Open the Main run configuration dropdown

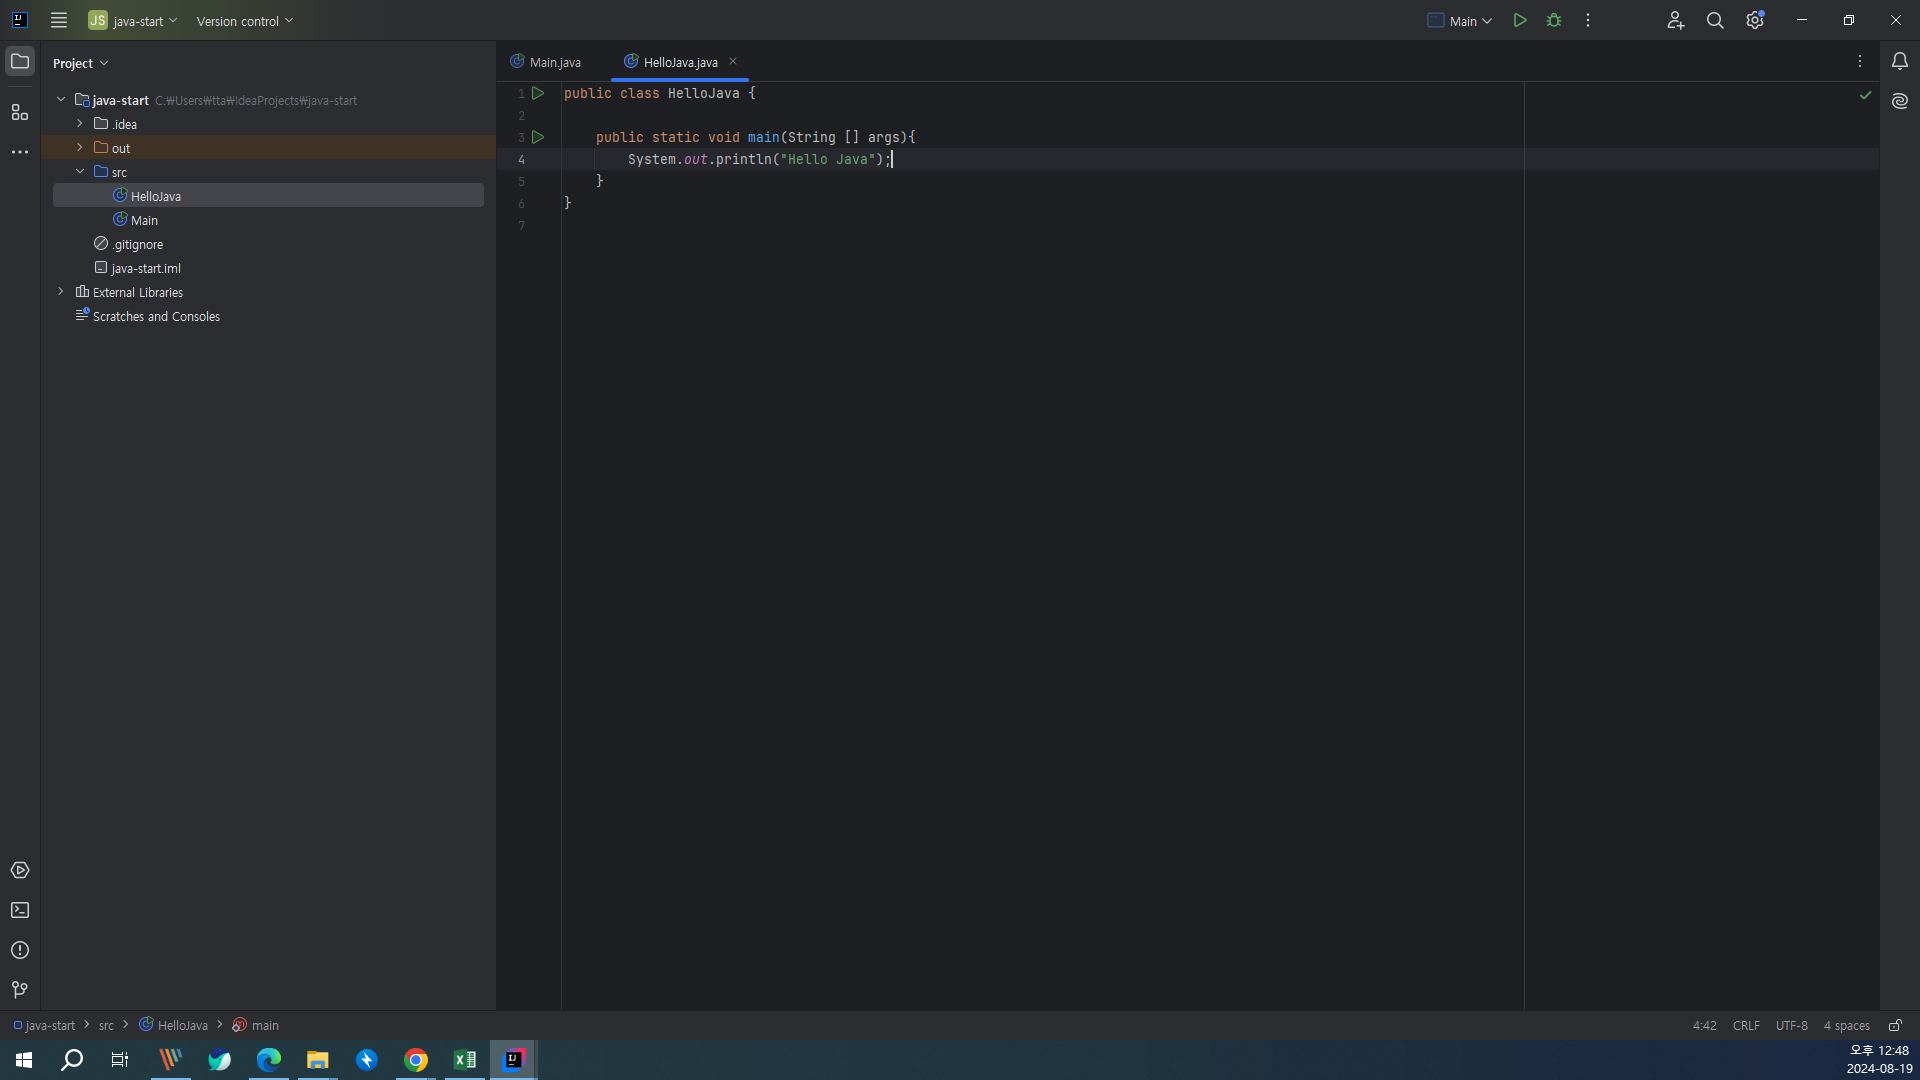point(1460,21)
